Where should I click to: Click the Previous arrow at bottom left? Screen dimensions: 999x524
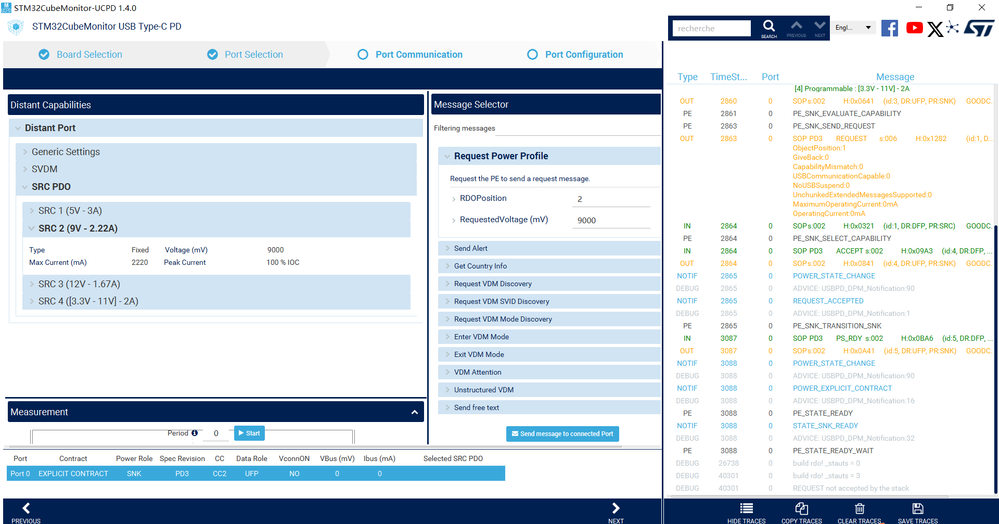click(26, 508)
